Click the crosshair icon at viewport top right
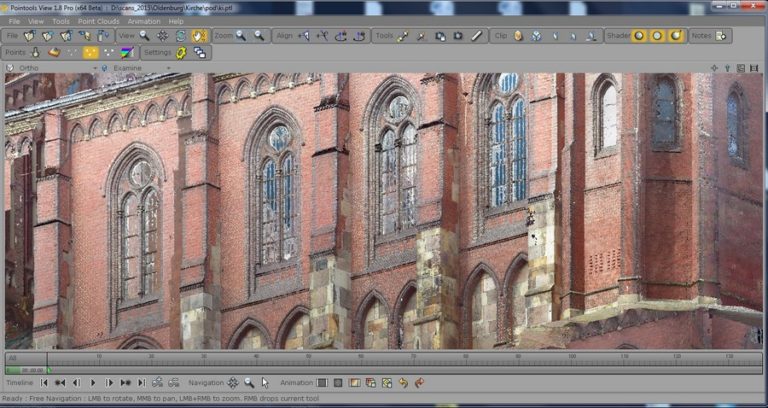The height and width of the screenshot is (408, 768). click(714, 68)
